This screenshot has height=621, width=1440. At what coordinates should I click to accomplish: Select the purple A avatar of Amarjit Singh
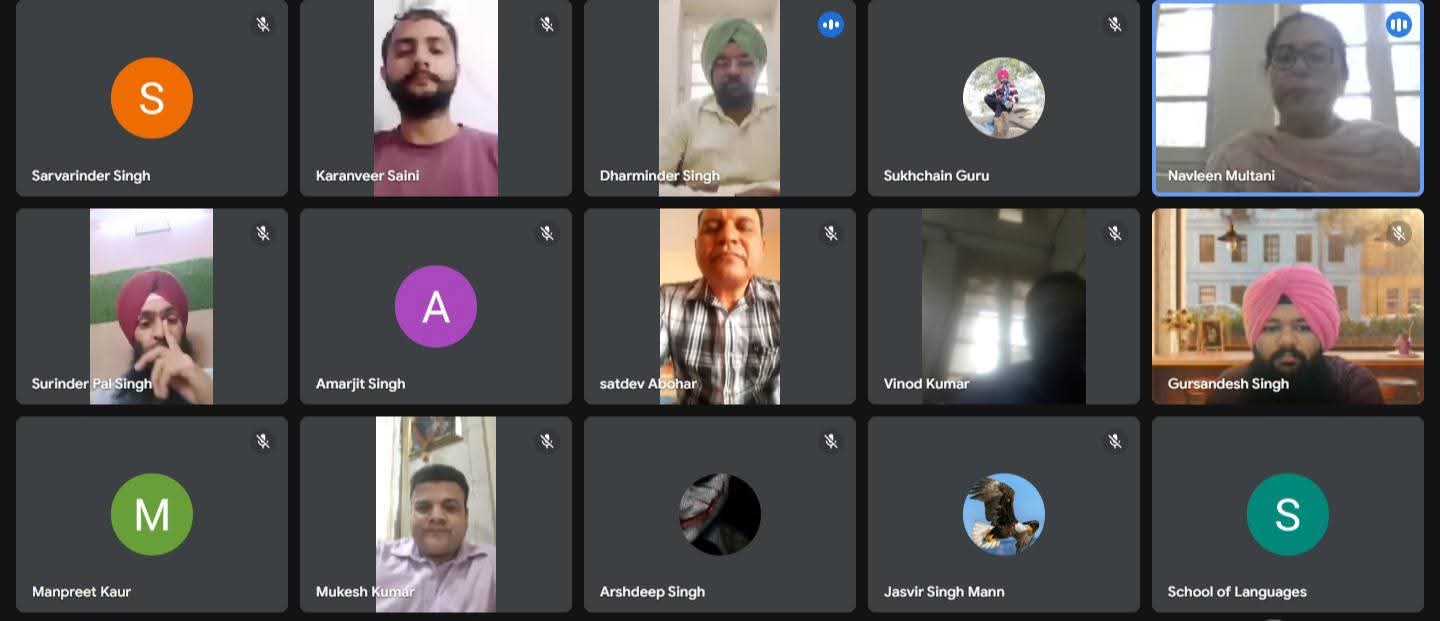point(436,306)
